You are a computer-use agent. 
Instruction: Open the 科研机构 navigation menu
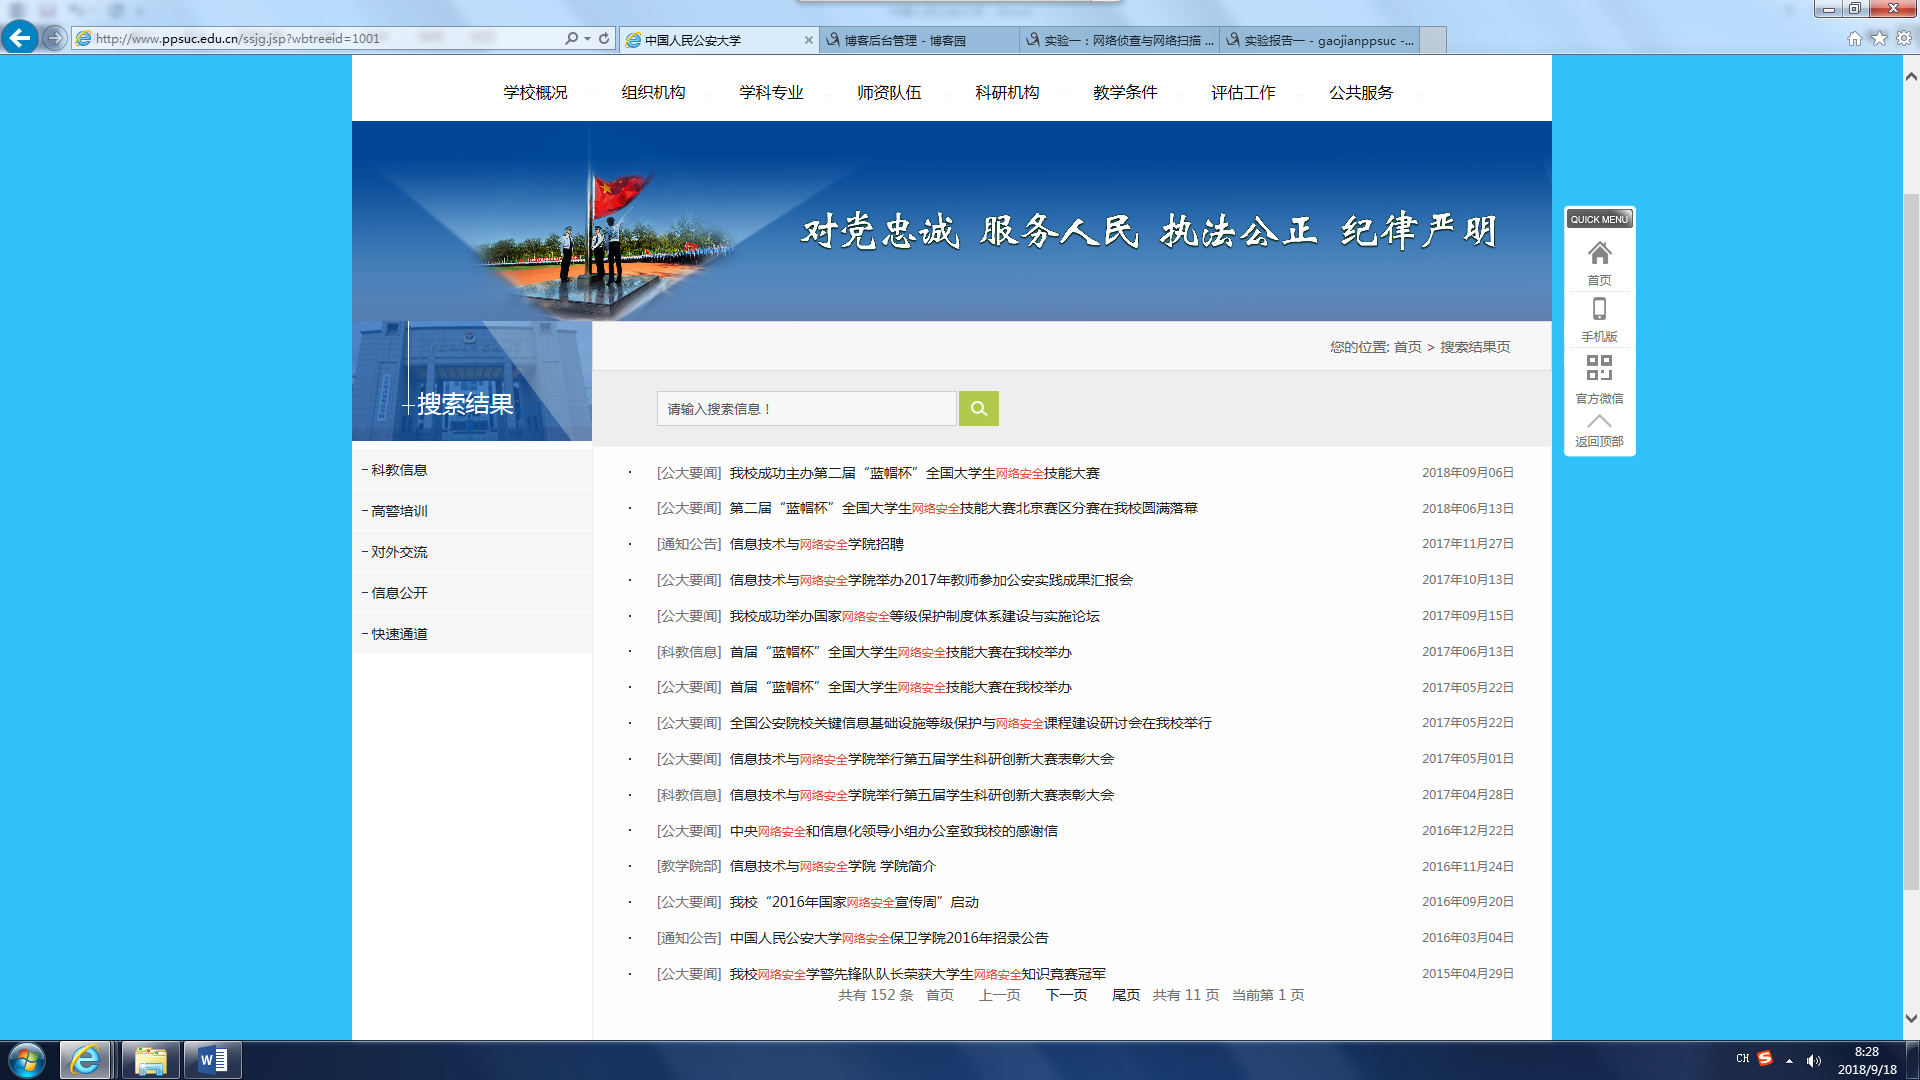click(1007, 92)
